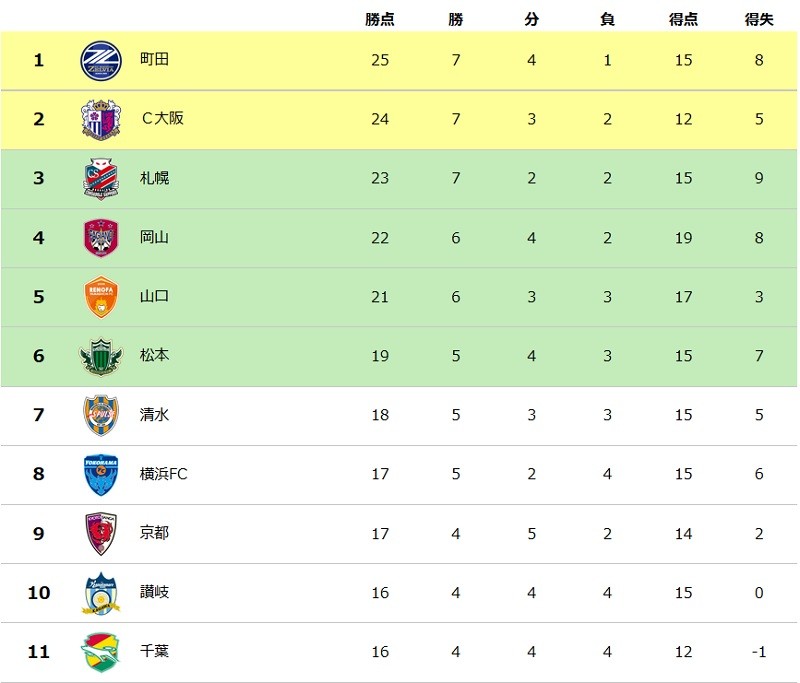The height and width of the screenshot is (683, 800).
Task: Click the Yokohama FC club crest
Action: tap(100, 474)
